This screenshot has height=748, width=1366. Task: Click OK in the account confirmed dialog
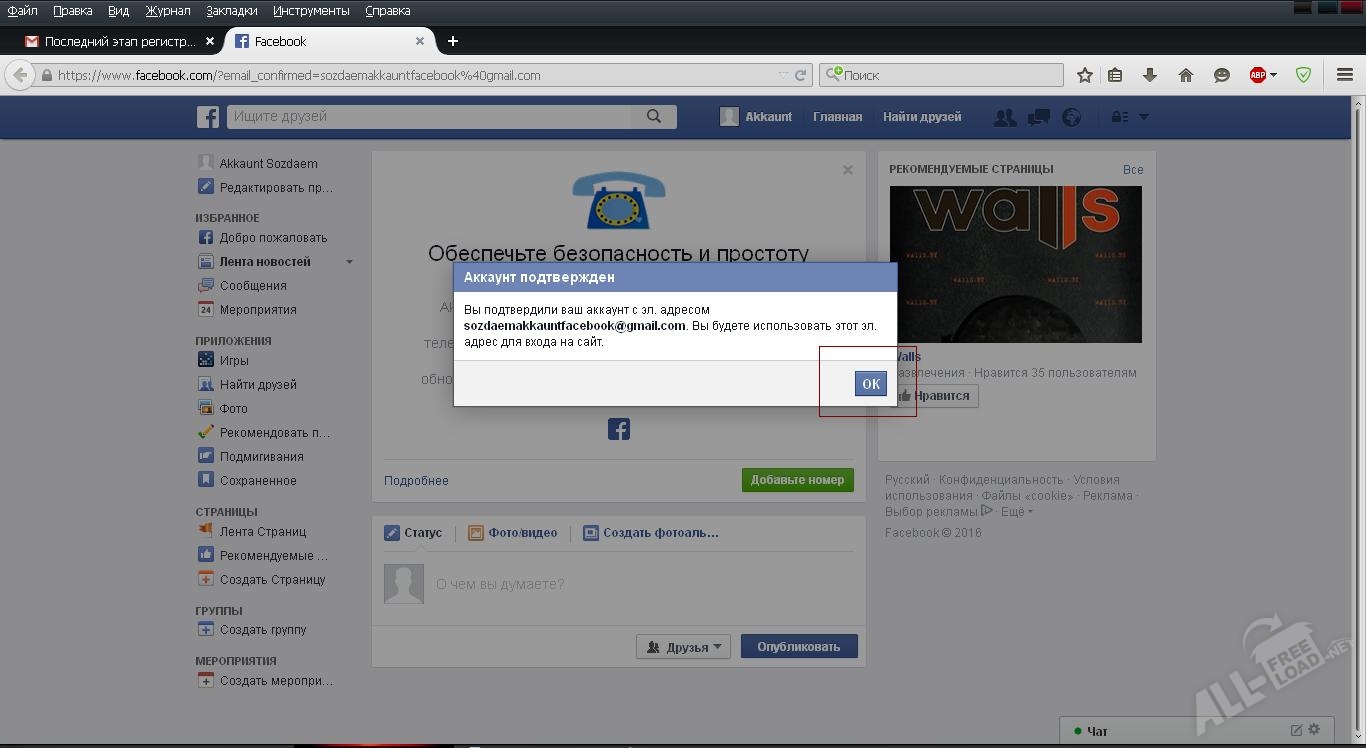point(870,384)
